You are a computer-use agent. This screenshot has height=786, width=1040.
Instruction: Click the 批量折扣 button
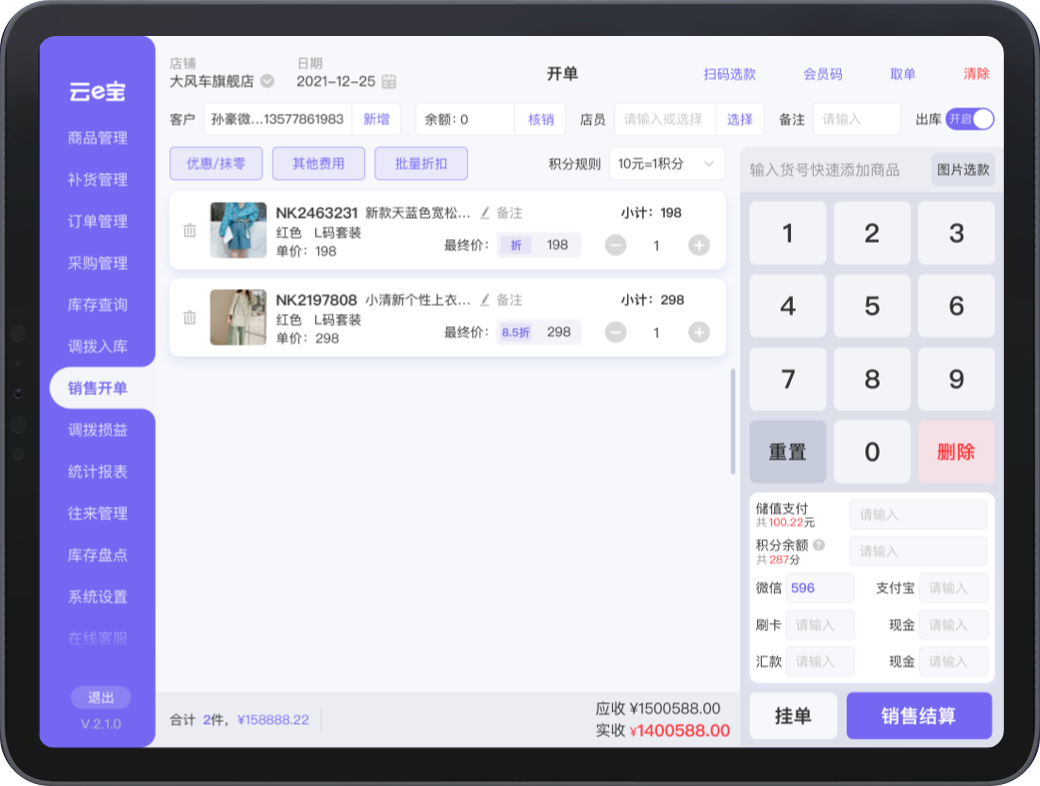421,164
